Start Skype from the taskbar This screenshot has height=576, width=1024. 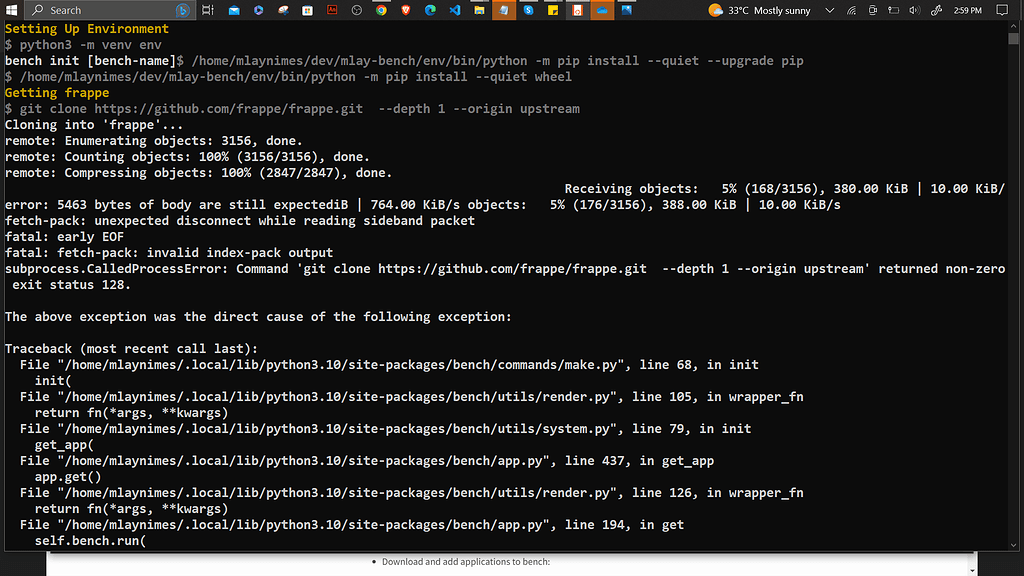tap(528, 9)
